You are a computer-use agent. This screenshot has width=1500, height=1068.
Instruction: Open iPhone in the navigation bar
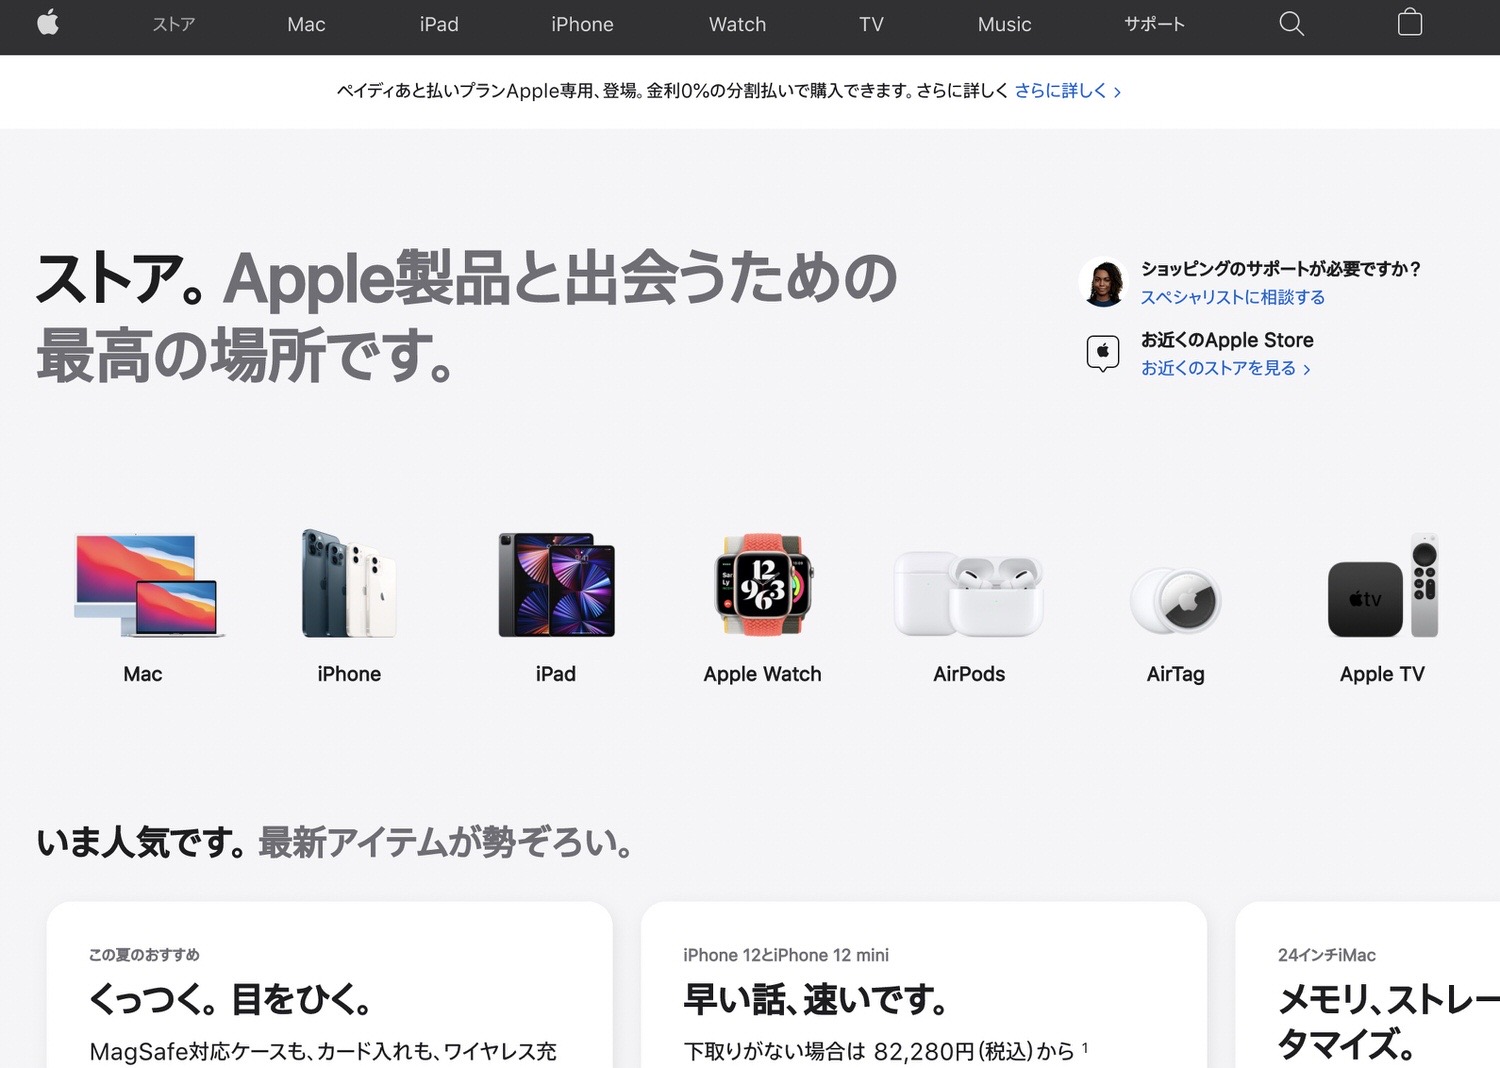tap(582, 24)
